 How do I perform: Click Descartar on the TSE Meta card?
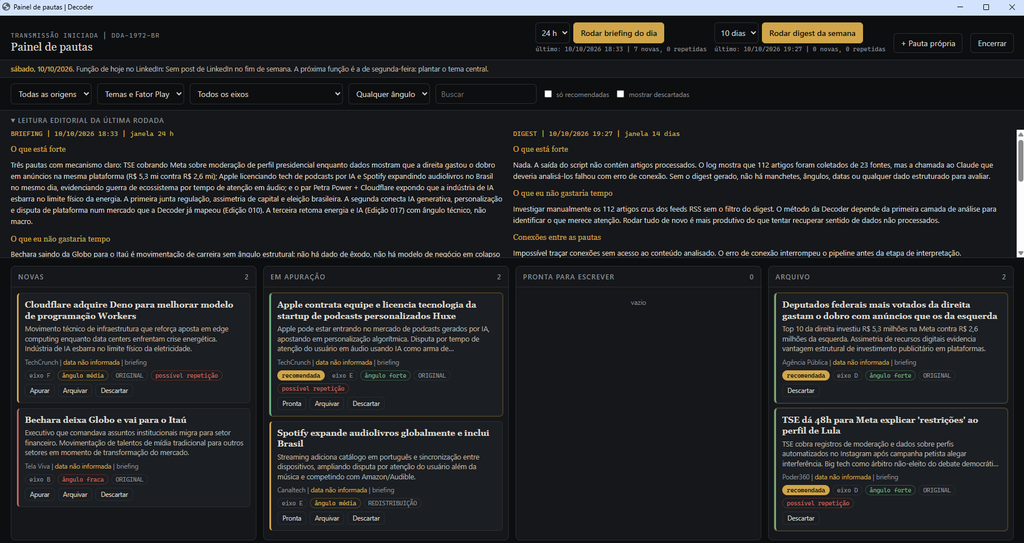[801, 518]
